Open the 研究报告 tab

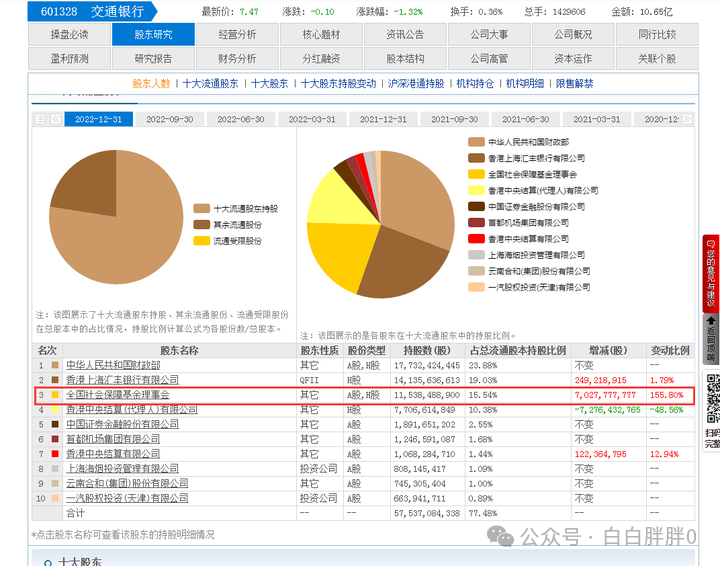coord(153,59)
